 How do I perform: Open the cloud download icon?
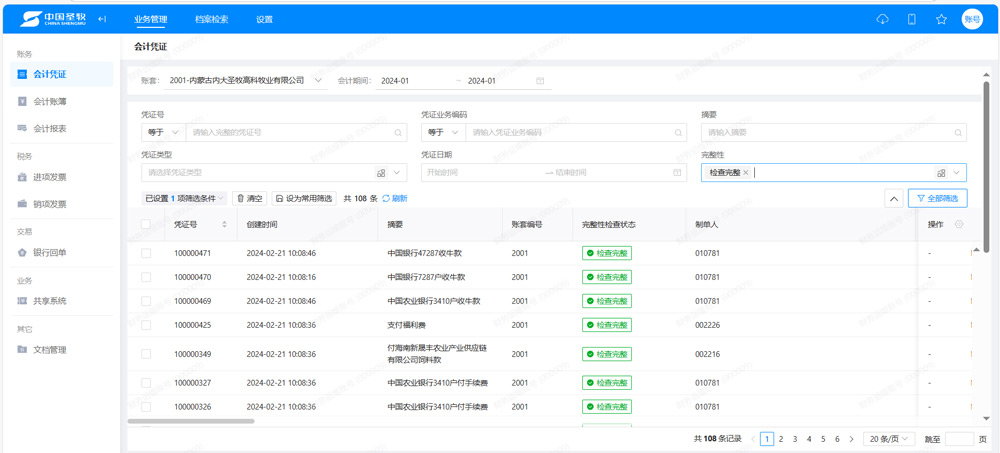[883, 19]
